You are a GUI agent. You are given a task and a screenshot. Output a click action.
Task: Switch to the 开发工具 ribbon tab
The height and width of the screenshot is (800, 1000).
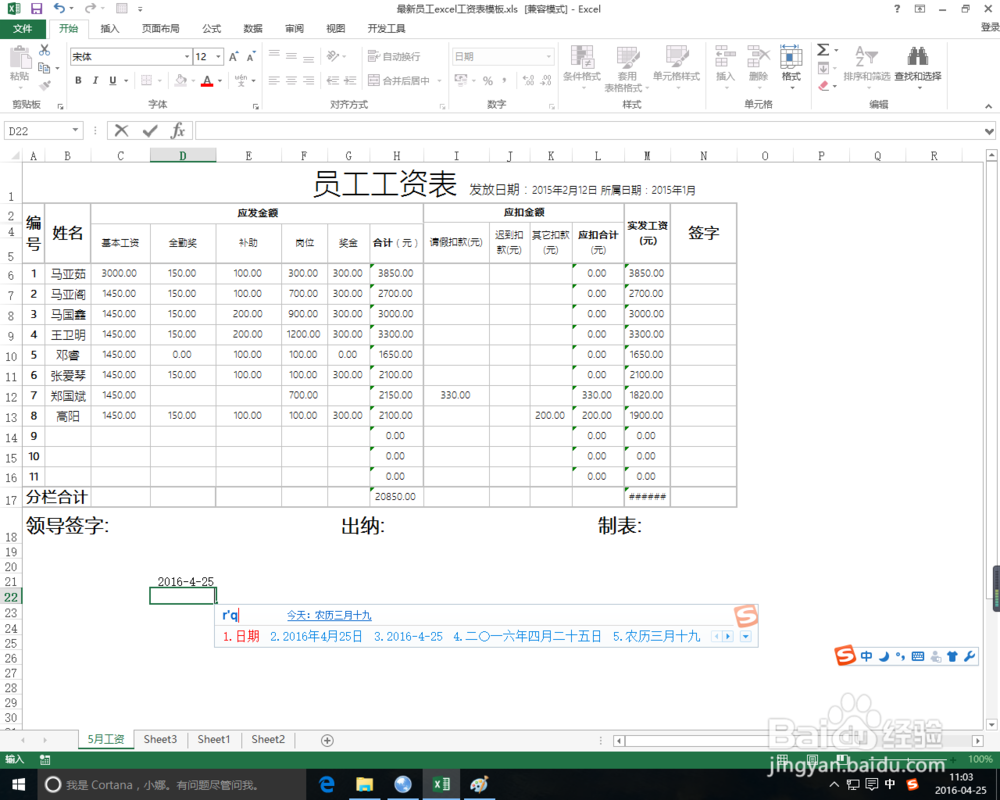386,29
